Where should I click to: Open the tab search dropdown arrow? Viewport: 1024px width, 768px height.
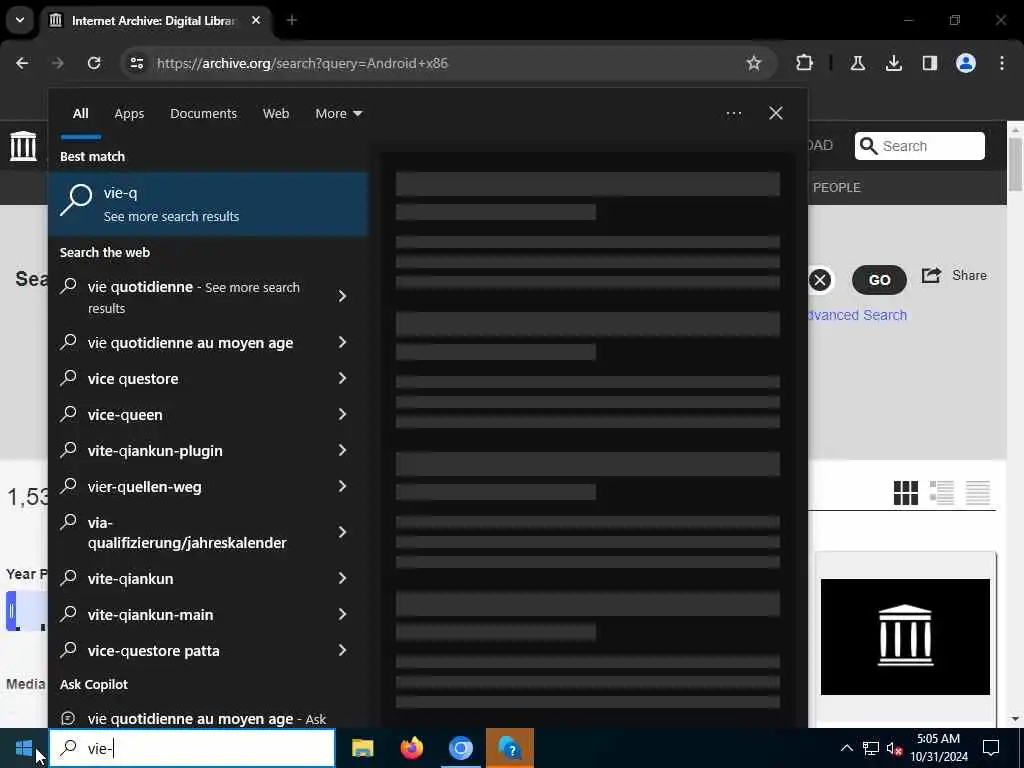point(20,20)
